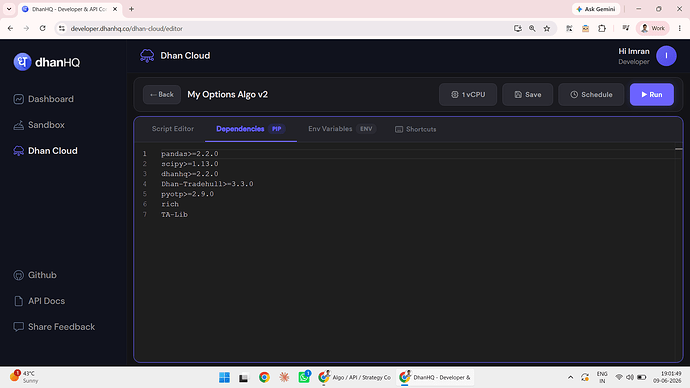Run the My Options Algo v2 script
This screenshot has width=690, height=388.
pyautogui.click(x=652, y=95)
